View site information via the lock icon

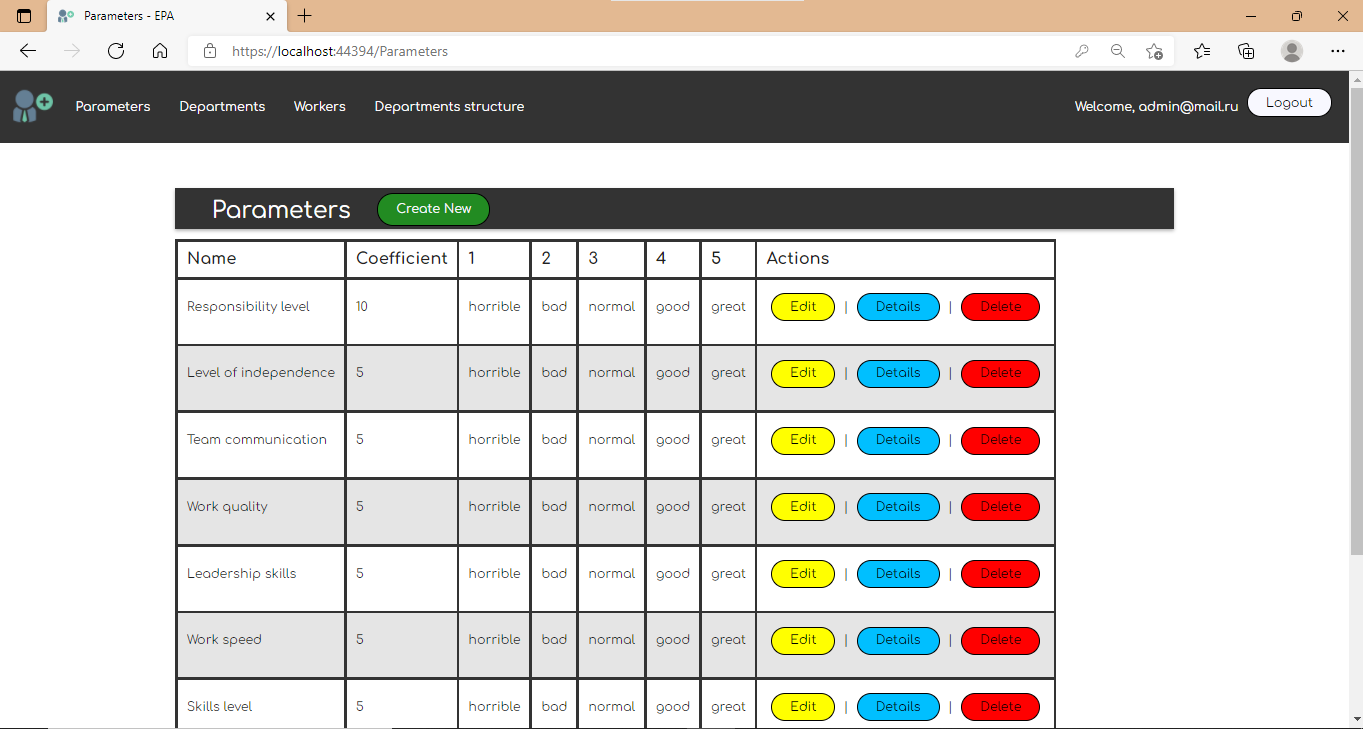210,51
